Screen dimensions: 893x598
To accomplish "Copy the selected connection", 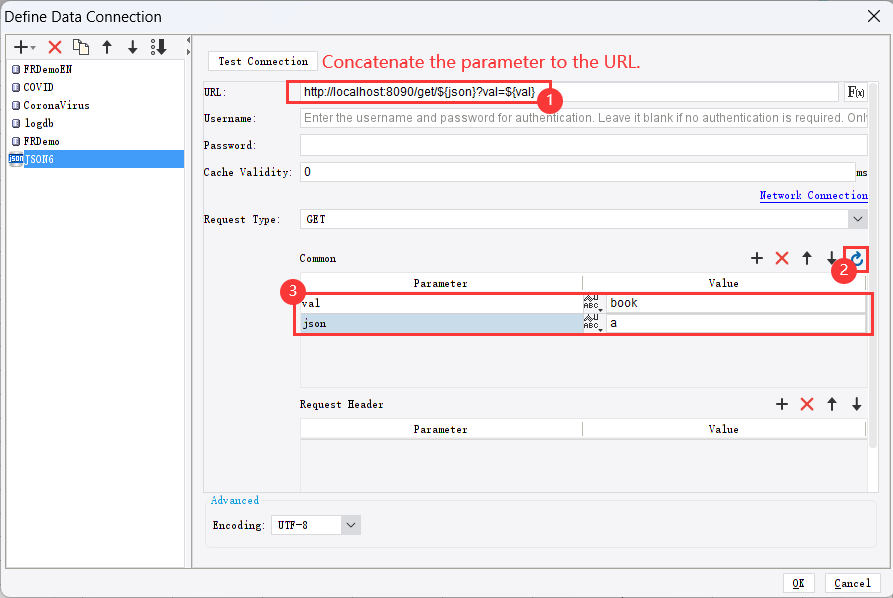I will [81, 46].
